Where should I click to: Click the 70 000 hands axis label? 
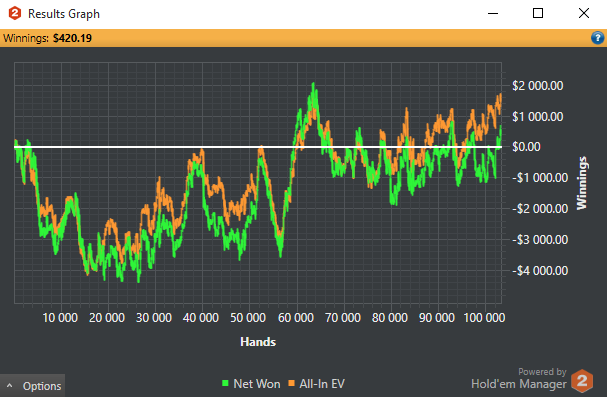[343, 318]
